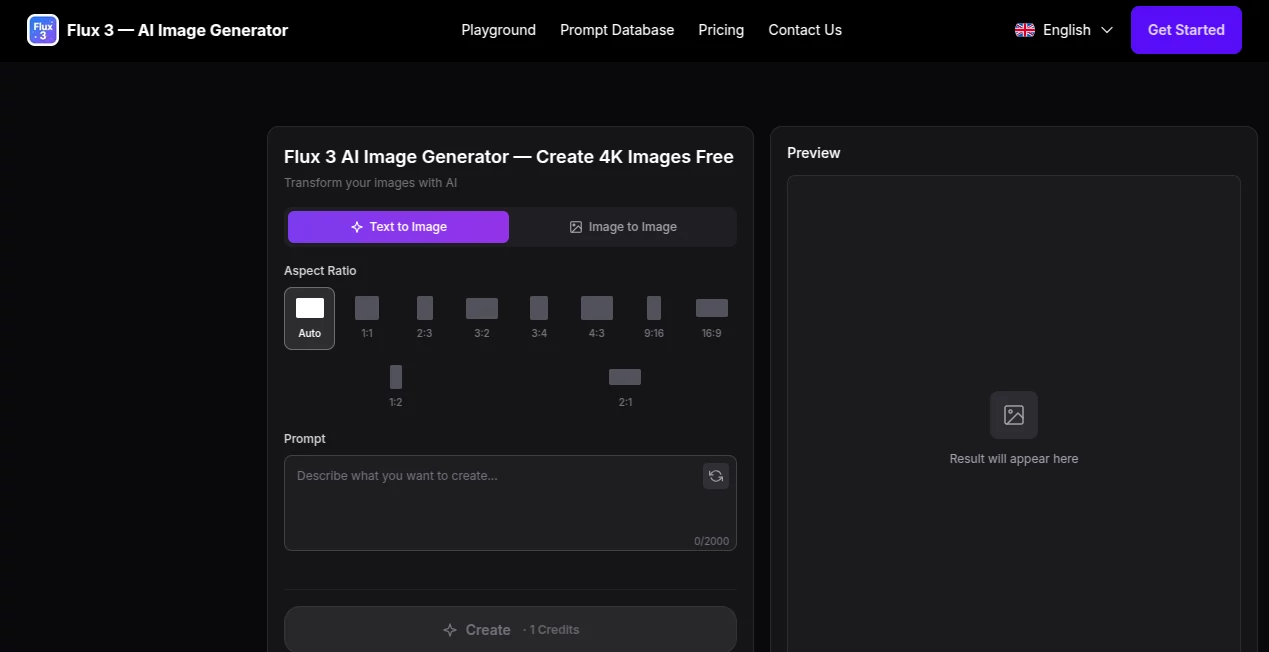Click the Create button
Viewport: 1269px width, 652px height.
click(510, 630)
